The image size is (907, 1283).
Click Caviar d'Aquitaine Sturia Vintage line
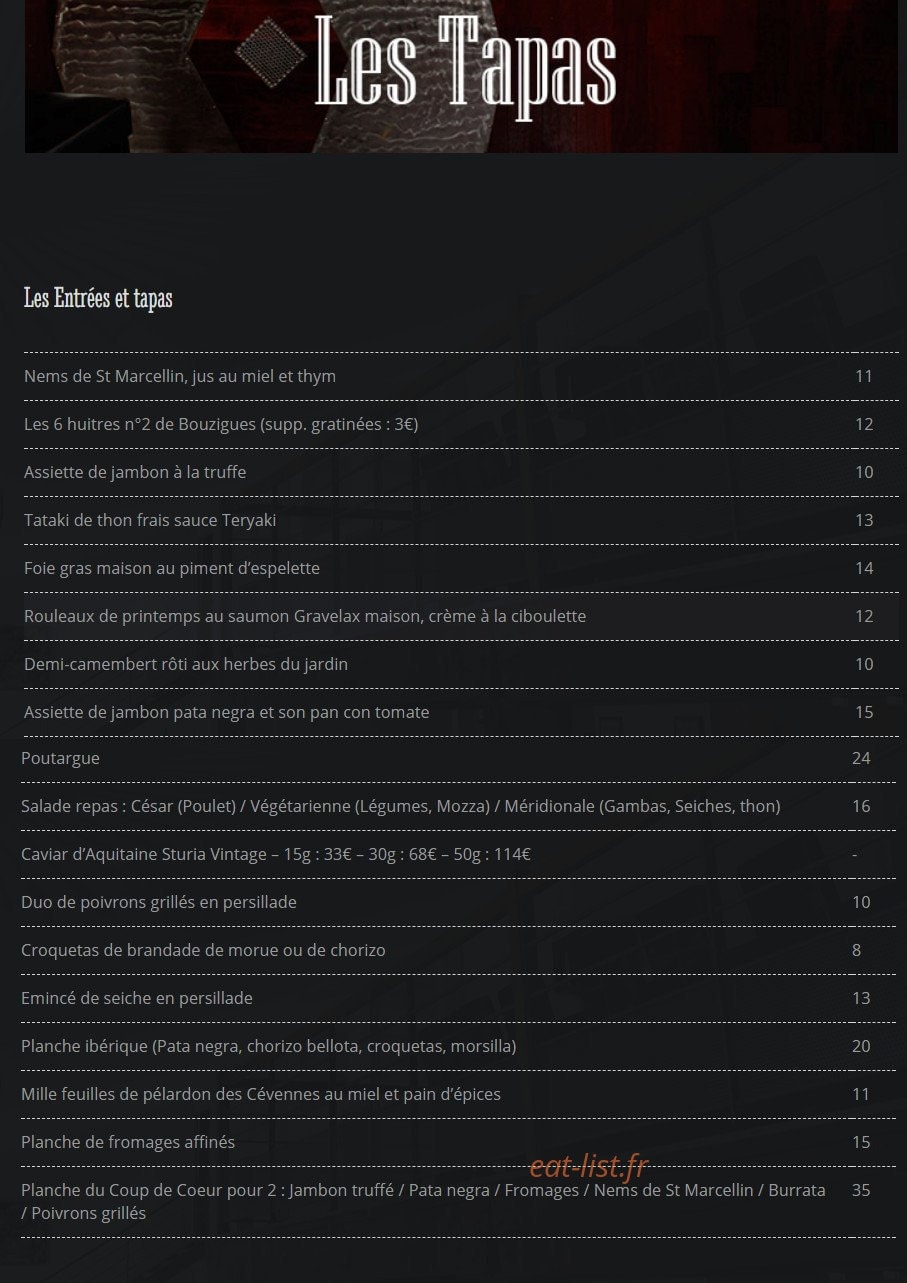point(276,854)
